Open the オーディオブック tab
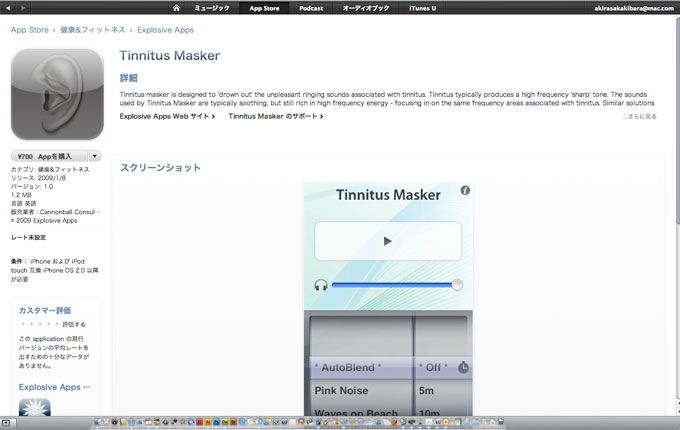This screenshot has width=680, height=430. [366, 8]
